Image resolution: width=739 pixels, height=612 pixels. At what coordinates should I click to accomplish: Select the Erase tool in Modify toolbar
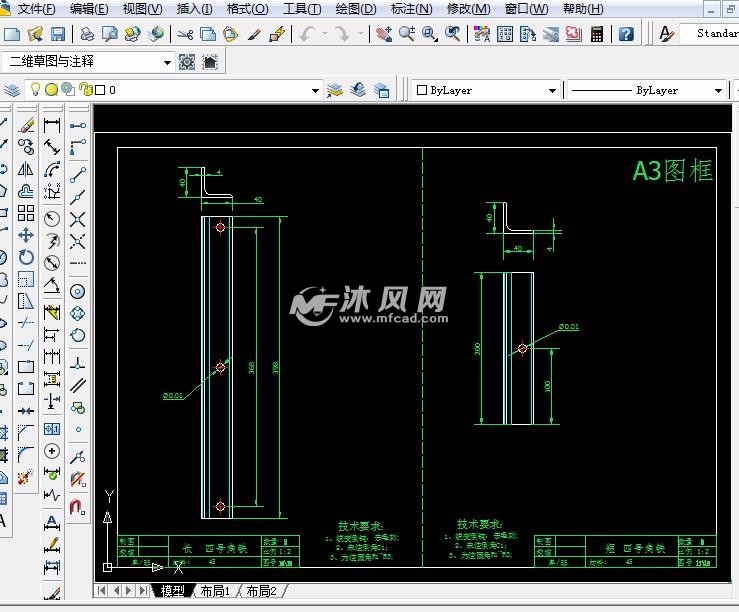coord(26,125)
